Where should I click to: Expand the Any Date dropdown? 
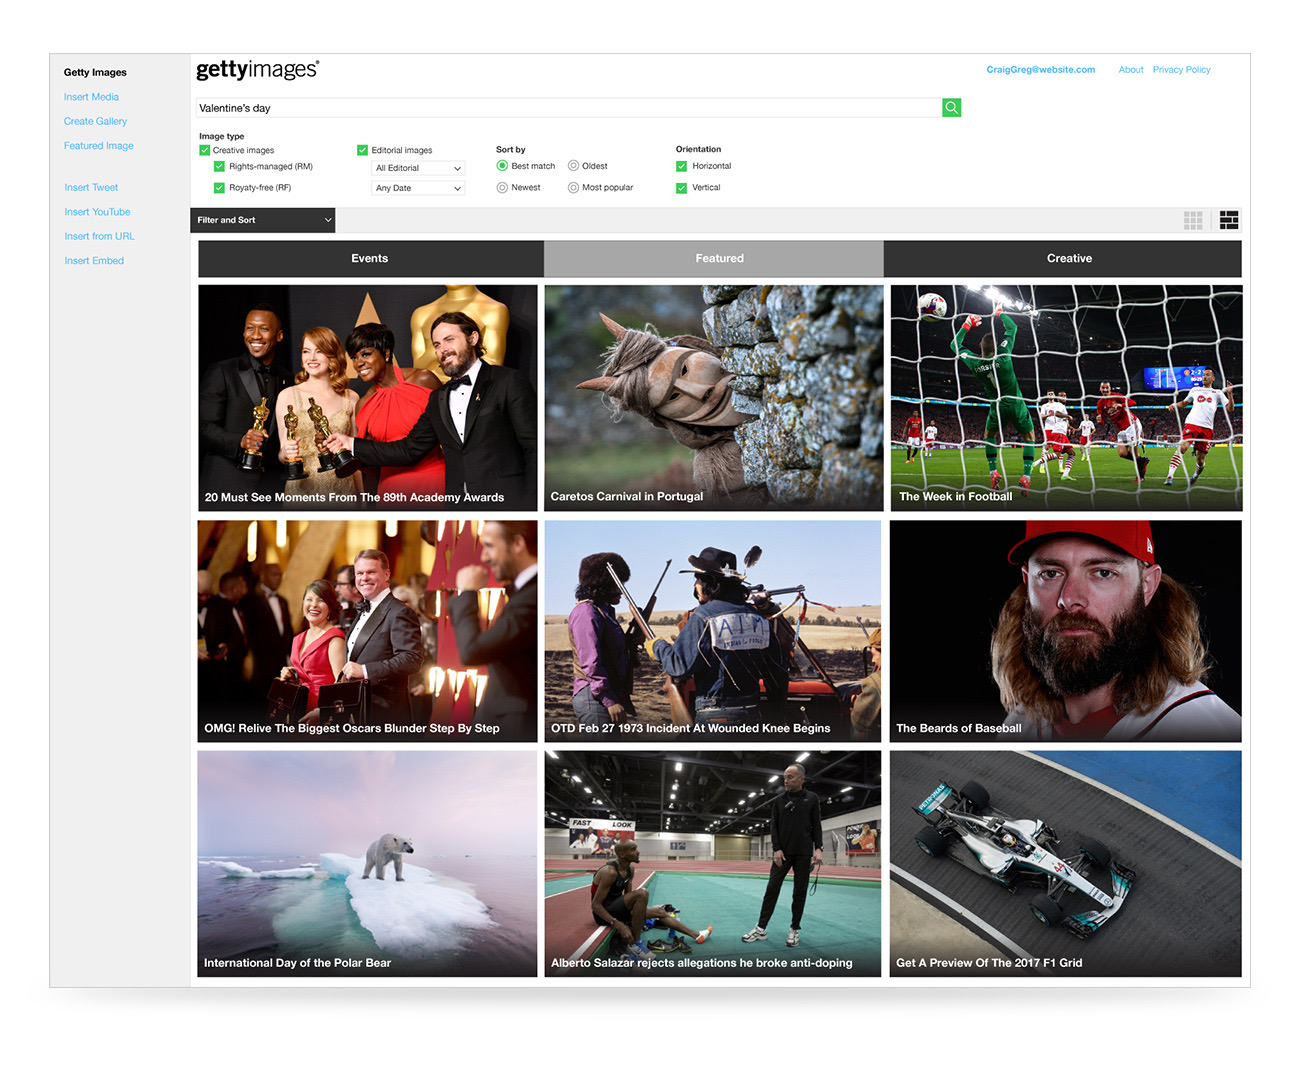[x=418, y=188]
